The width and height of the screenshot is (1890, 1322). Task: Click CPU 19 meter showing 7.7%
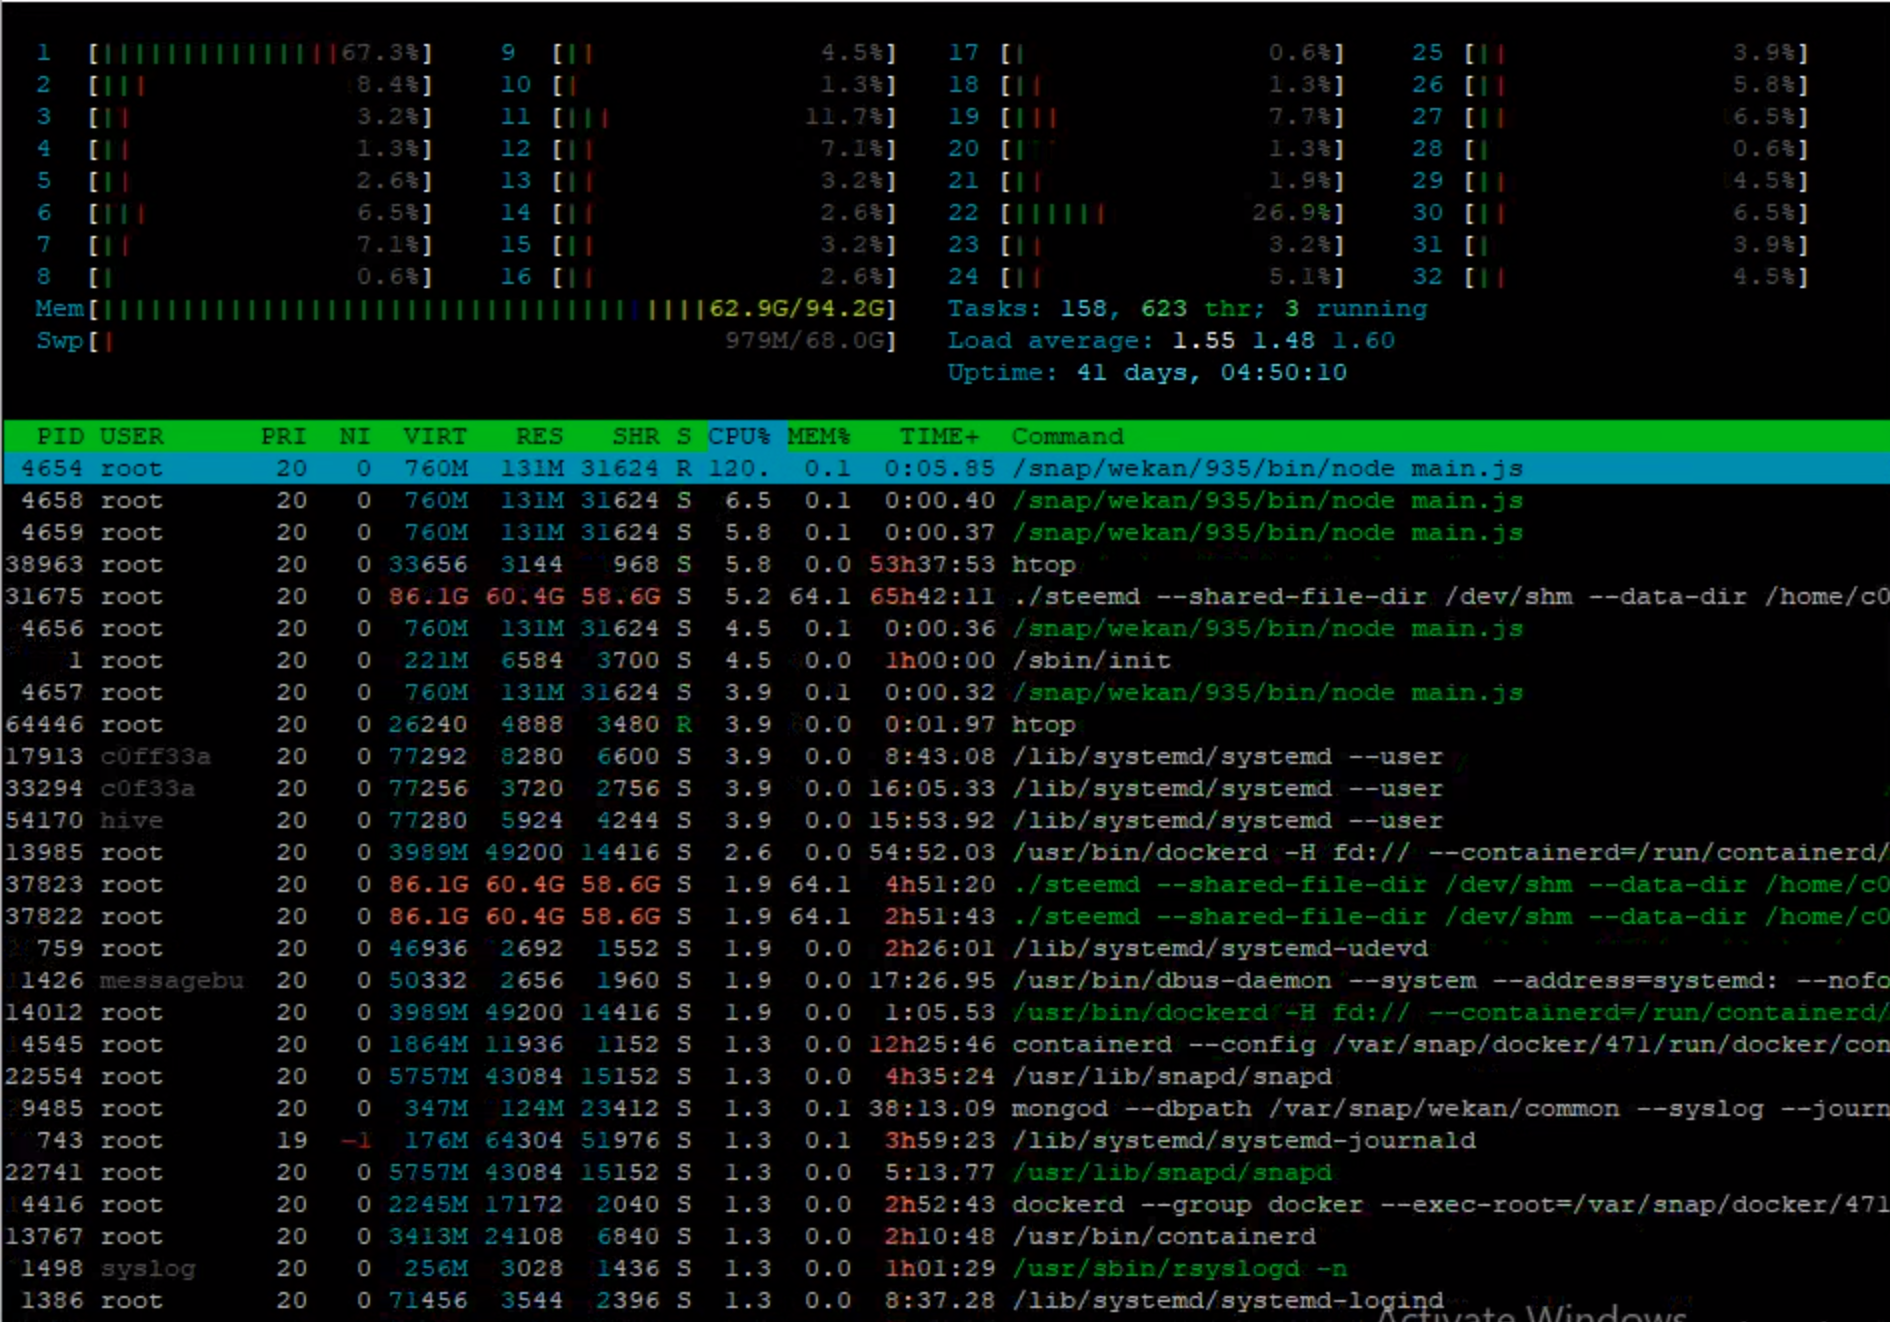1146,117
